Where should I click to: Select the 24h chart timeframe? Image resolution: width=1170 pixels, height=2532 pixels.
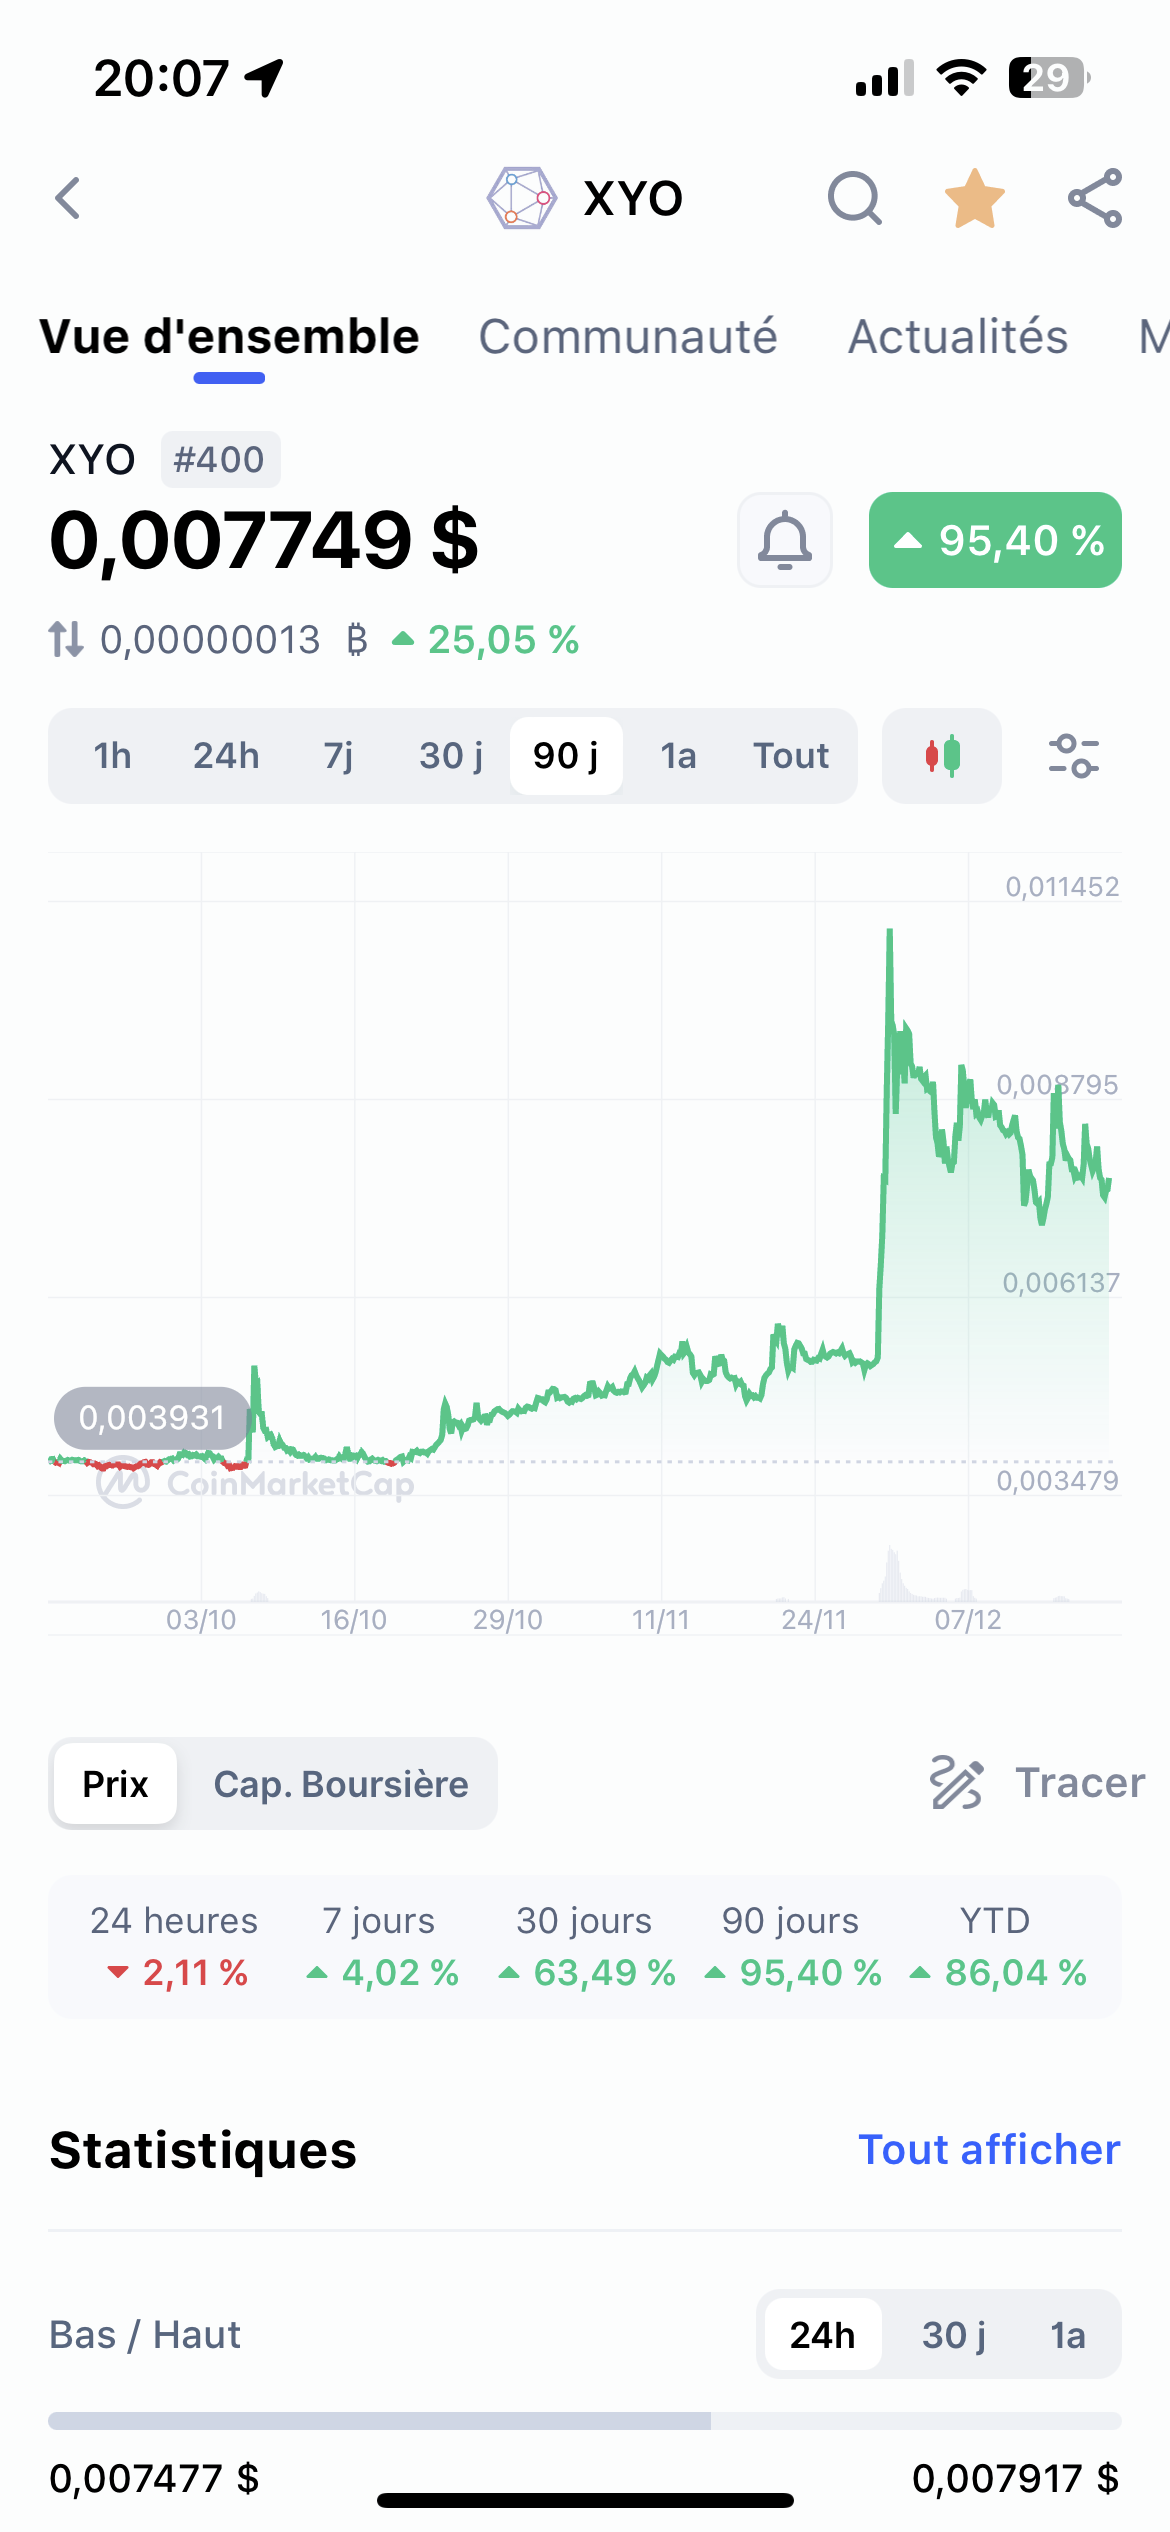[x=226, y=756]
